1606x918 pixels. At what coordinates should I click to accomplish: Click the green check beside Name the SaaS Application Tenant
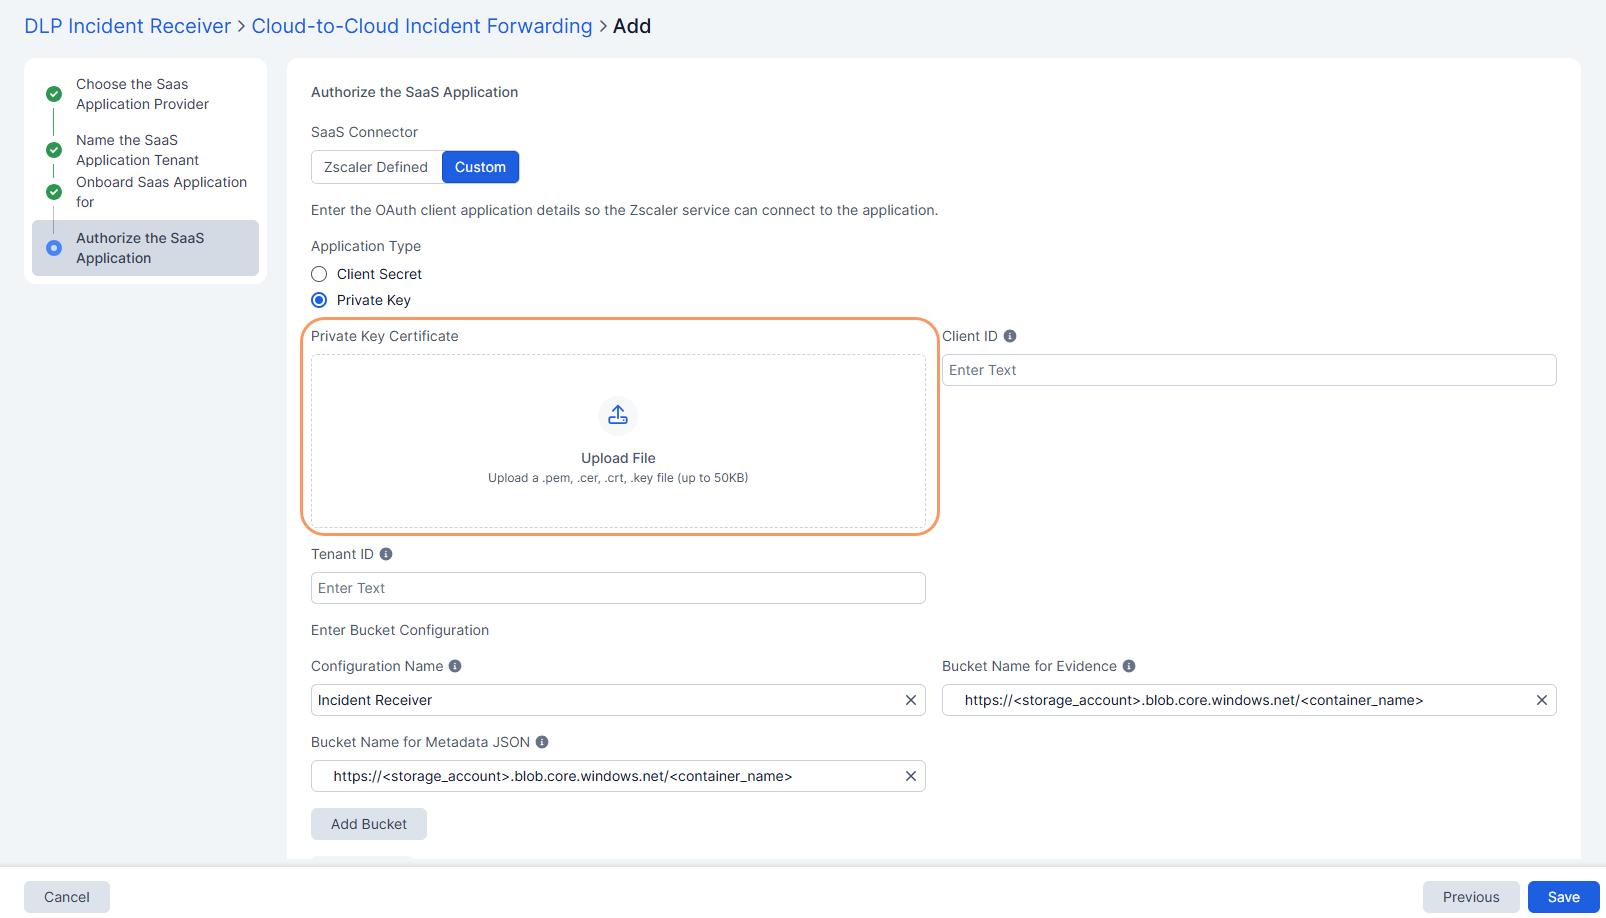click(54, 150)
